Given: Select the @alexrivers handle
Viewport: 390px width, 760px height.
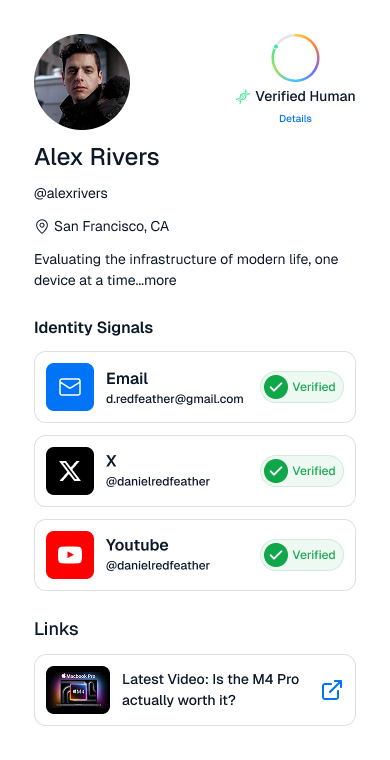Looking at the screenshot, I should [x=71, y=193].
